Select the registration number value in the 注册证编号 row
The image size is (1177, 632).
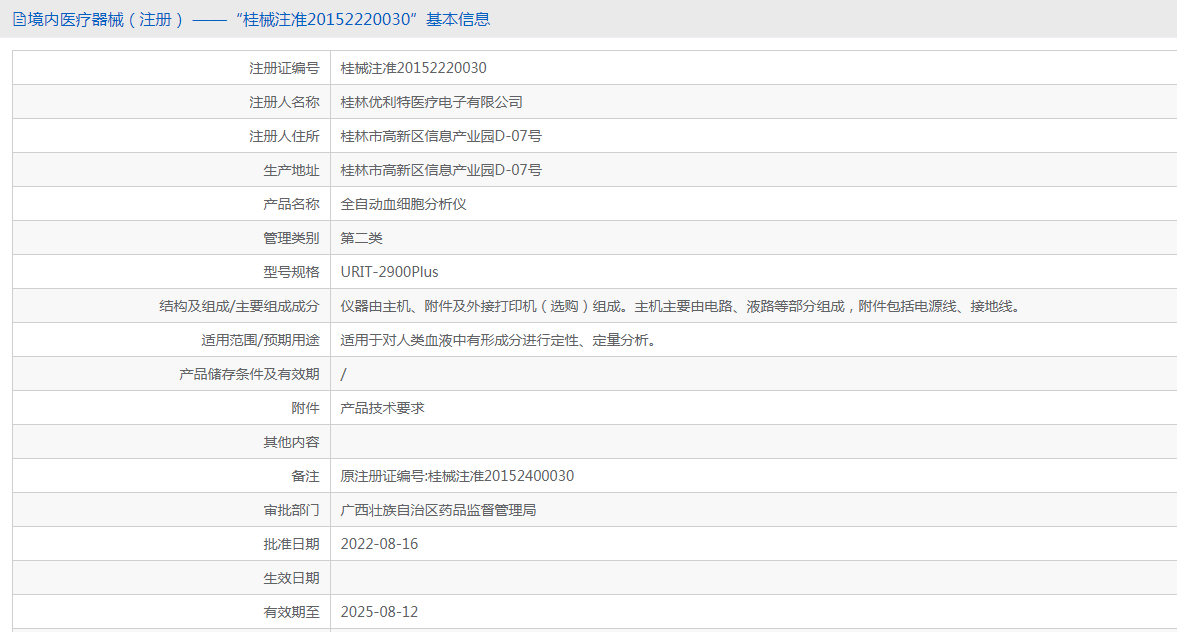(414, 68)
